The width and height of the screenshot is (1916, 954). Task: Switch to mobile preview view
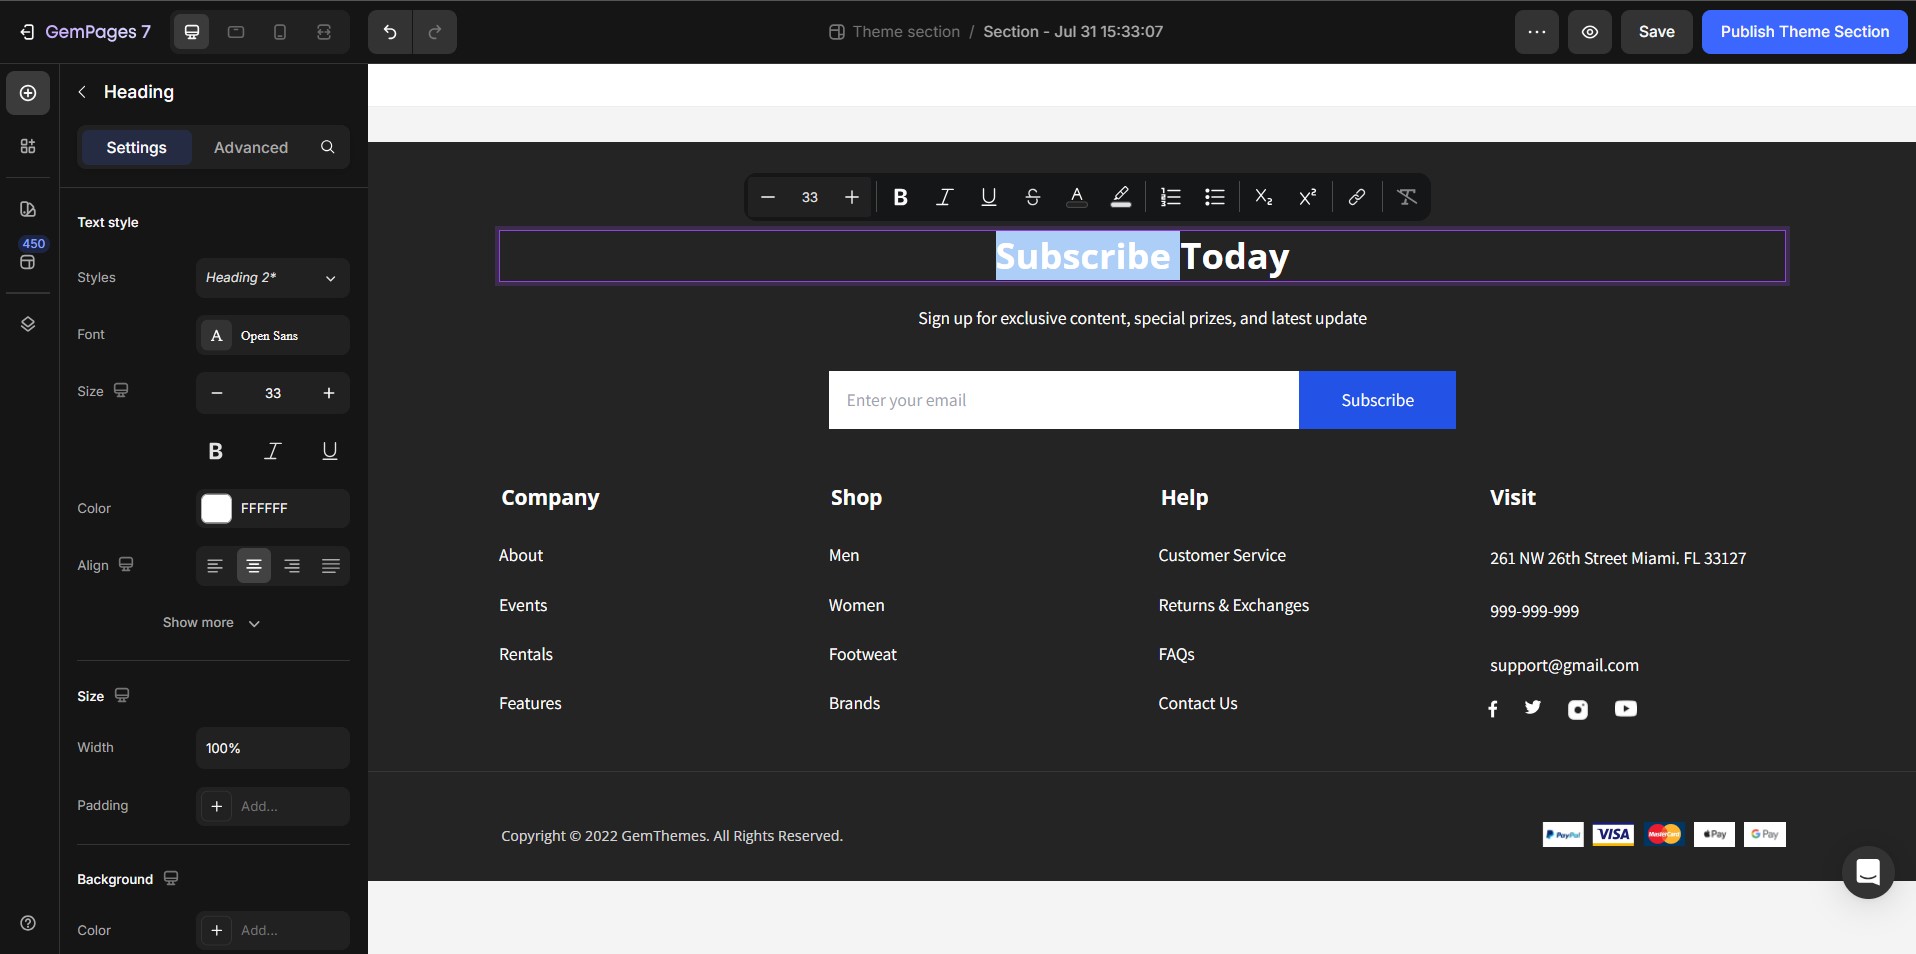[x=279, y=32]
